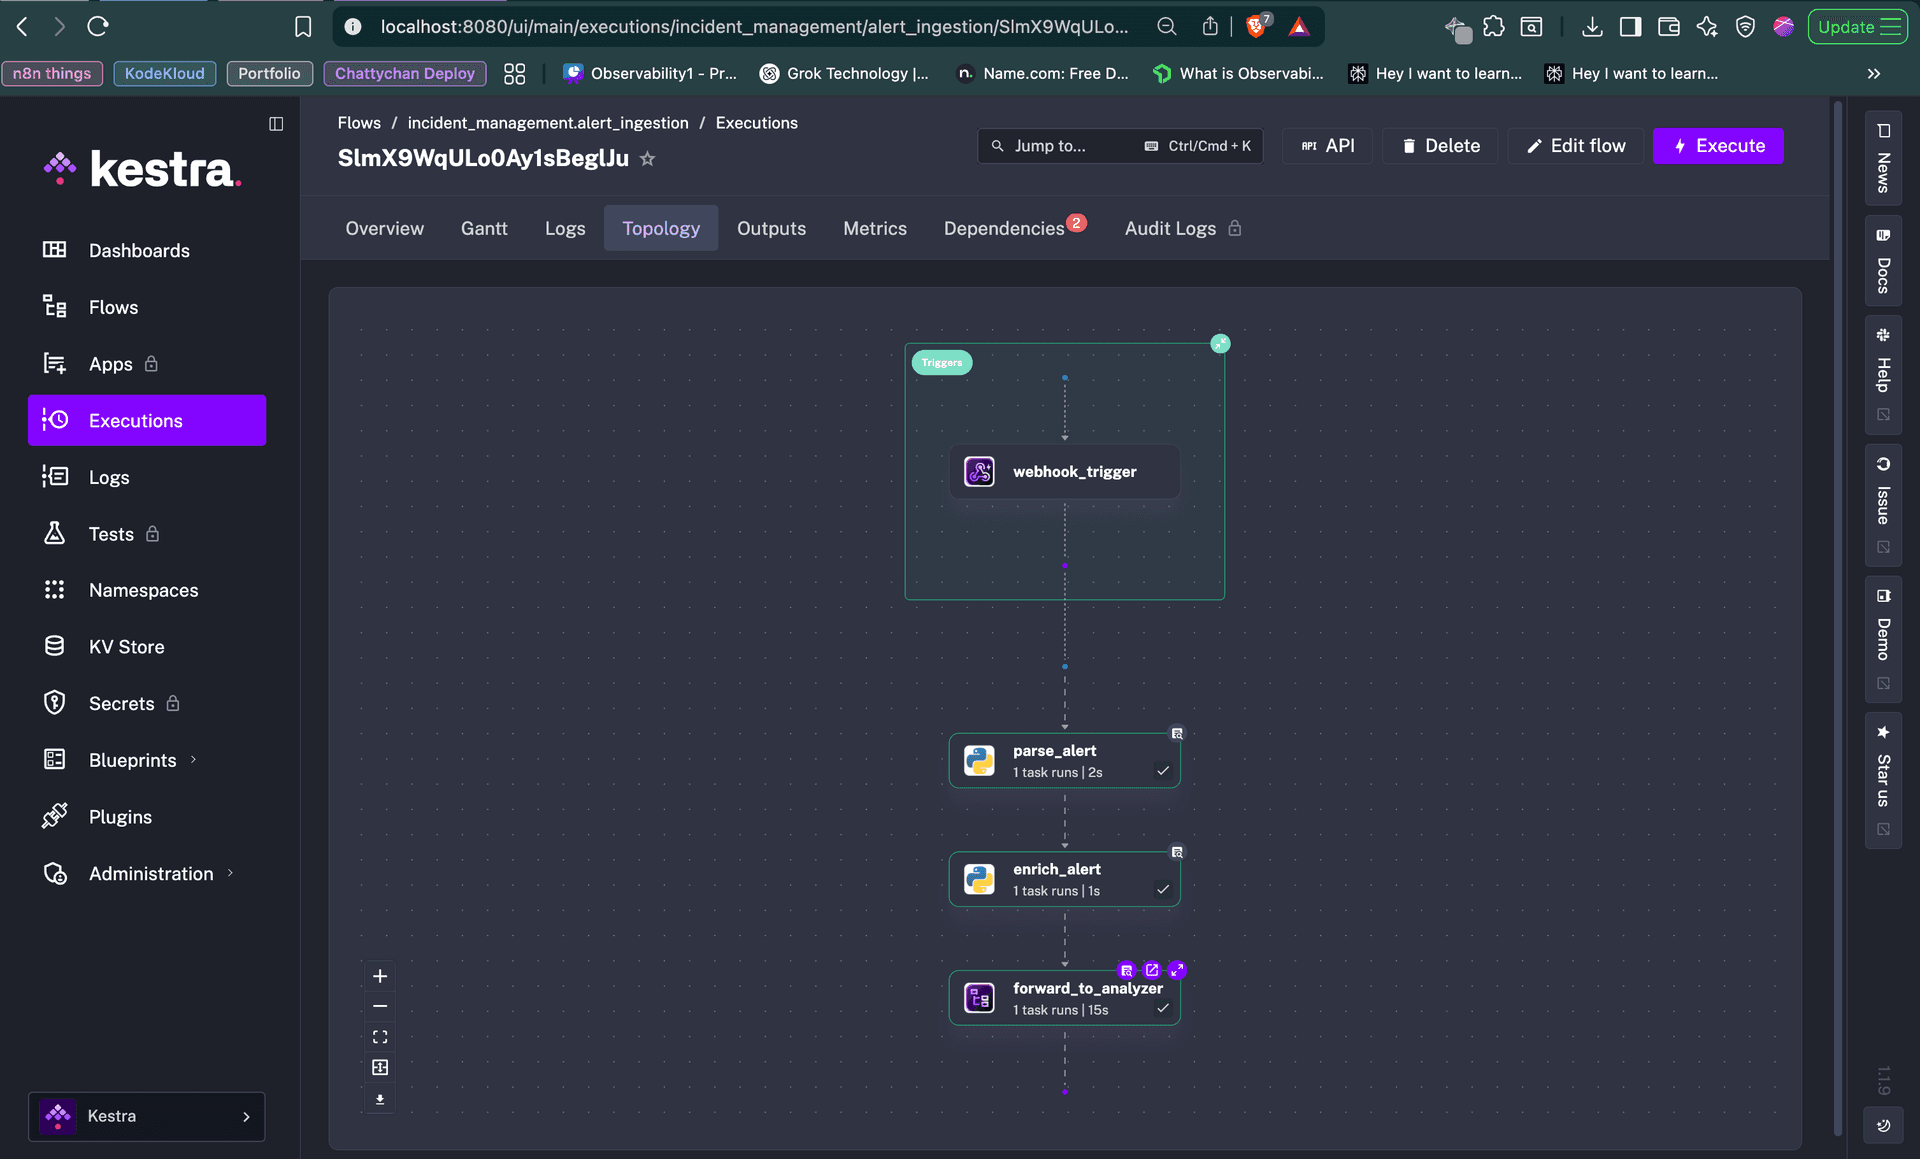Open the Namespaces section
The width and height of the screenshot is (1920, 1159).
coord(143,590)
